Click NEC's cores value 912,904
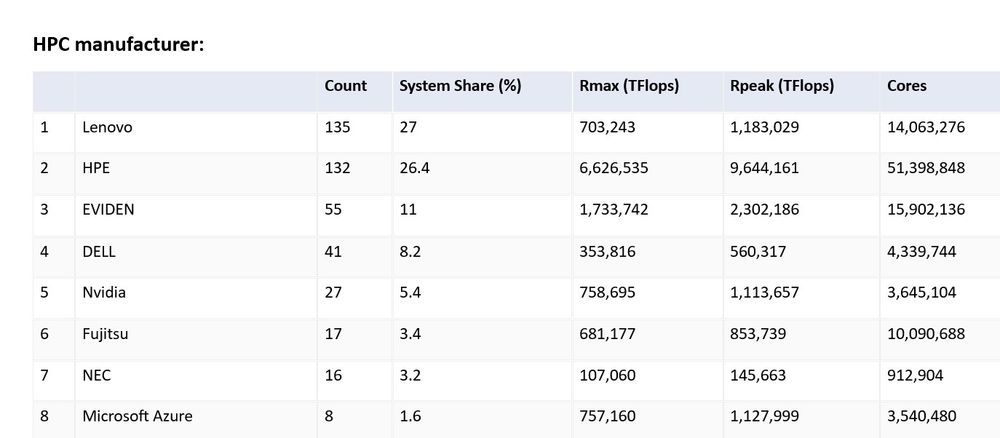The image size is (1000, 438). click(915, 375)
